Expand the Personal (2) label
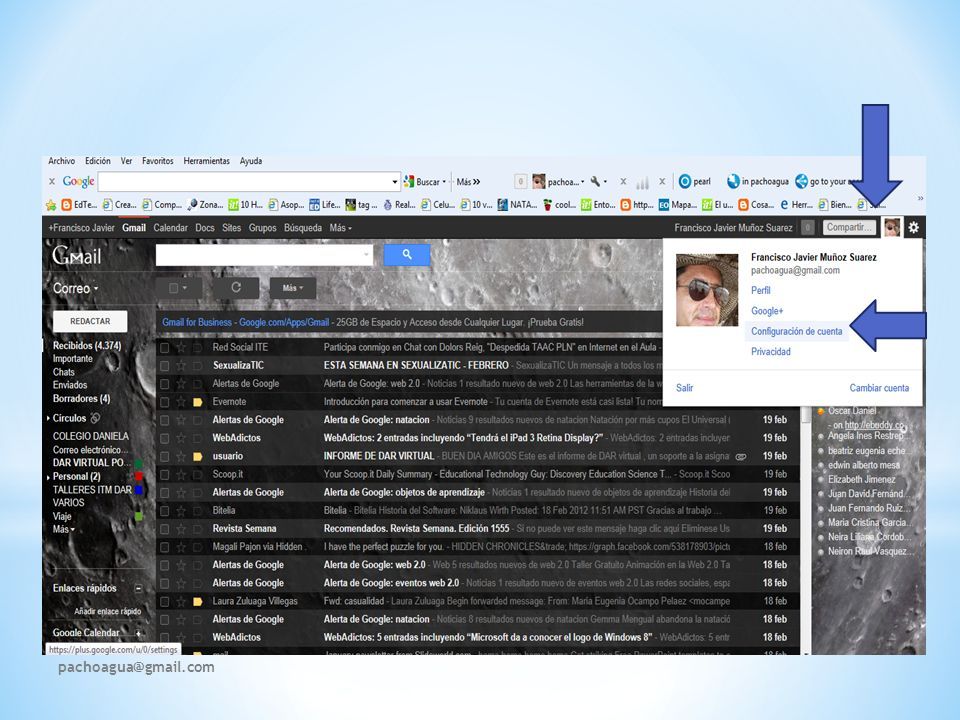 pos(48,477)
